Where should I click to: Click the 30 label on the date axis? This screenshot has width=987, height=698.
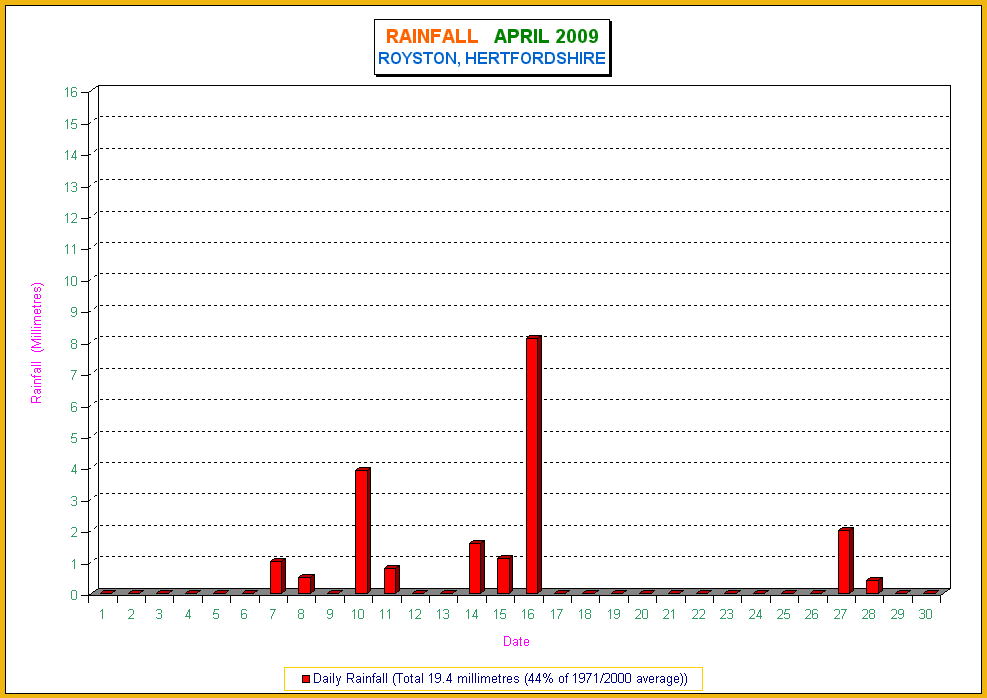[926, 614]
